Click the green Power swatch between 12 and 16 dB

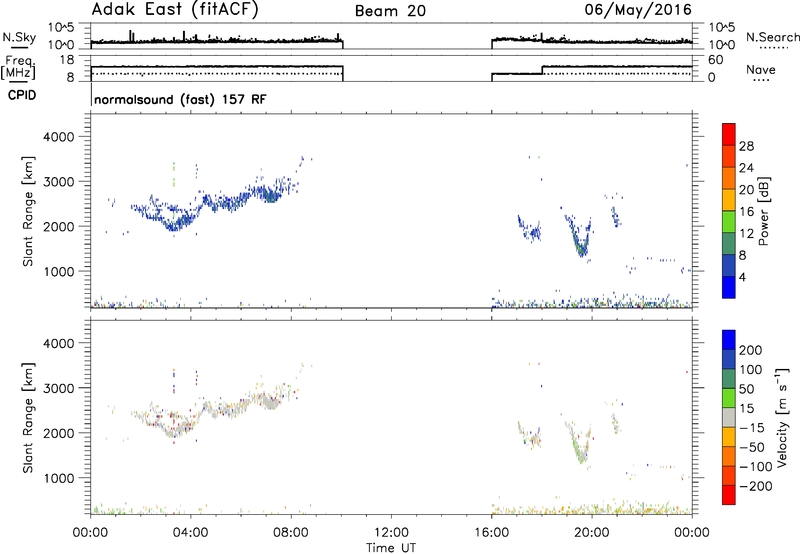[x=729, y=221]
